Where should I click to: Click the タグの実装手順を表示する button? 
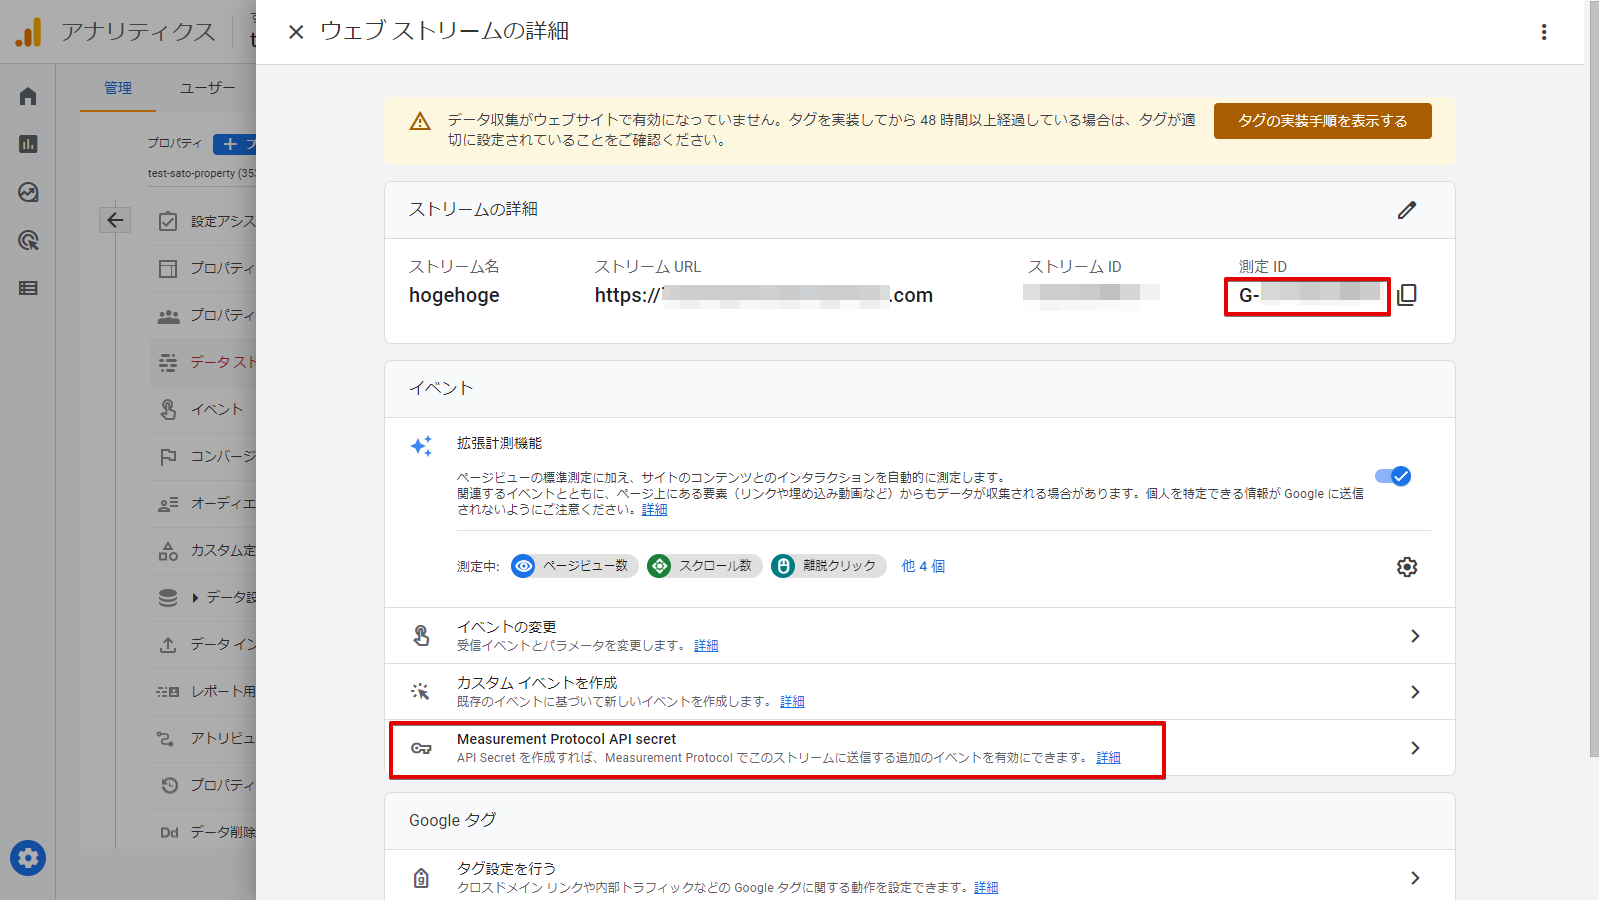(x=1322, y=121)
